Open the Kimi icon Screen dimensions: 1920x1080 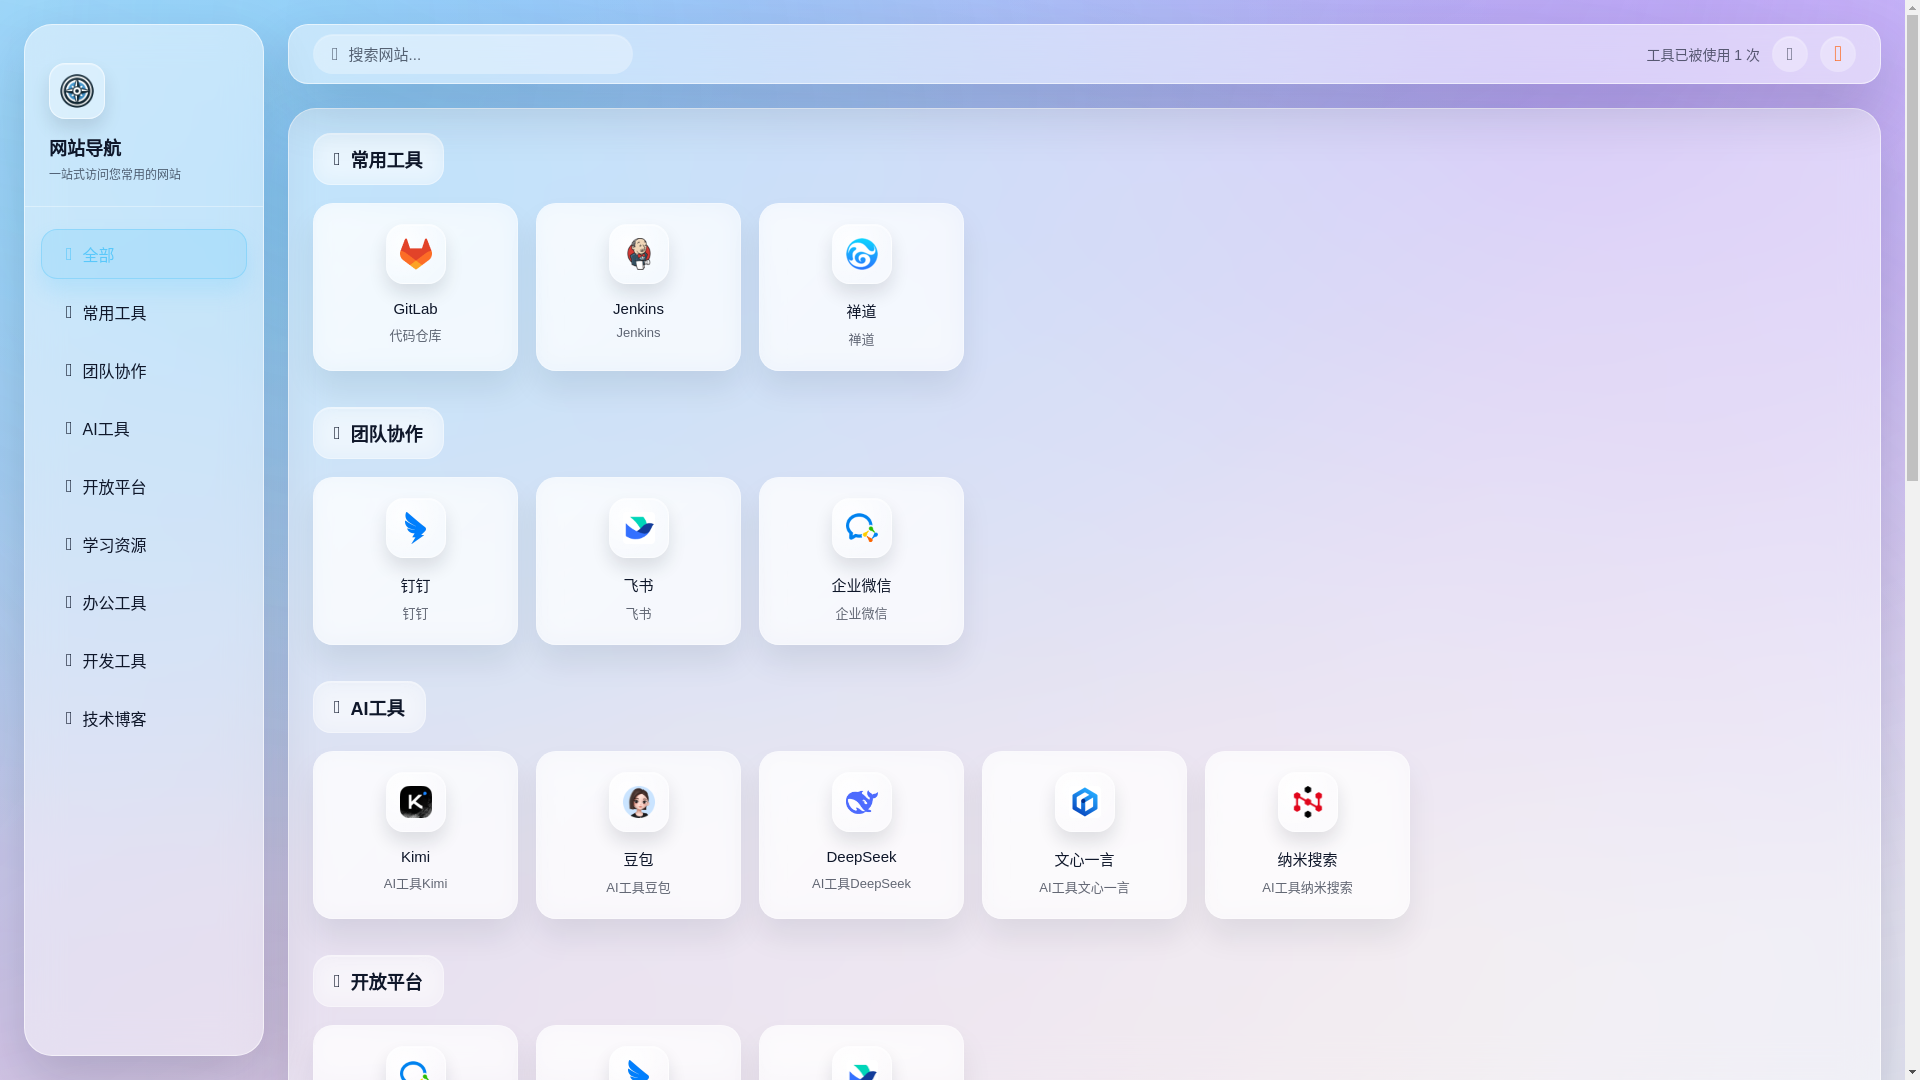[415, 802]
